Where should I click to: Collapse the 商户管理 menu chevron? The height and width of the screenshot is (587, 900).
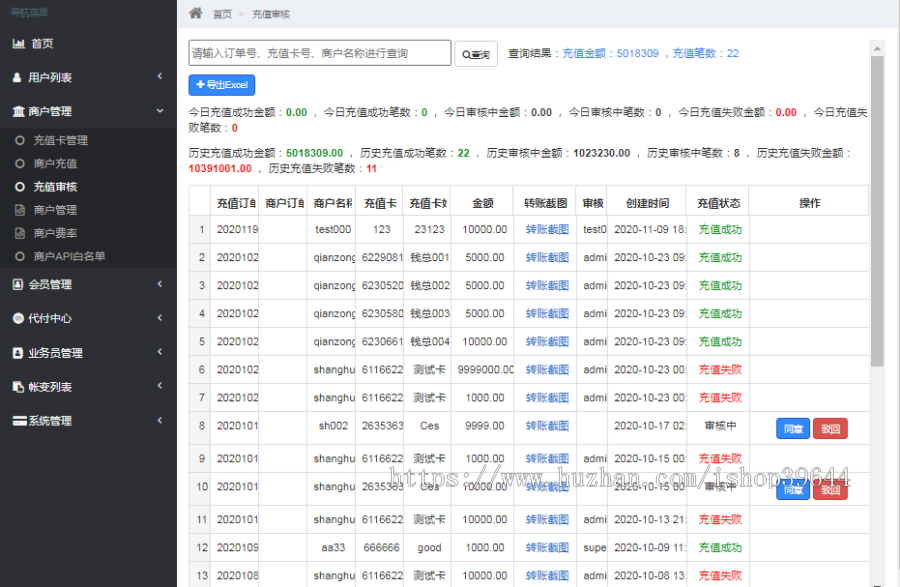[160, 110]
